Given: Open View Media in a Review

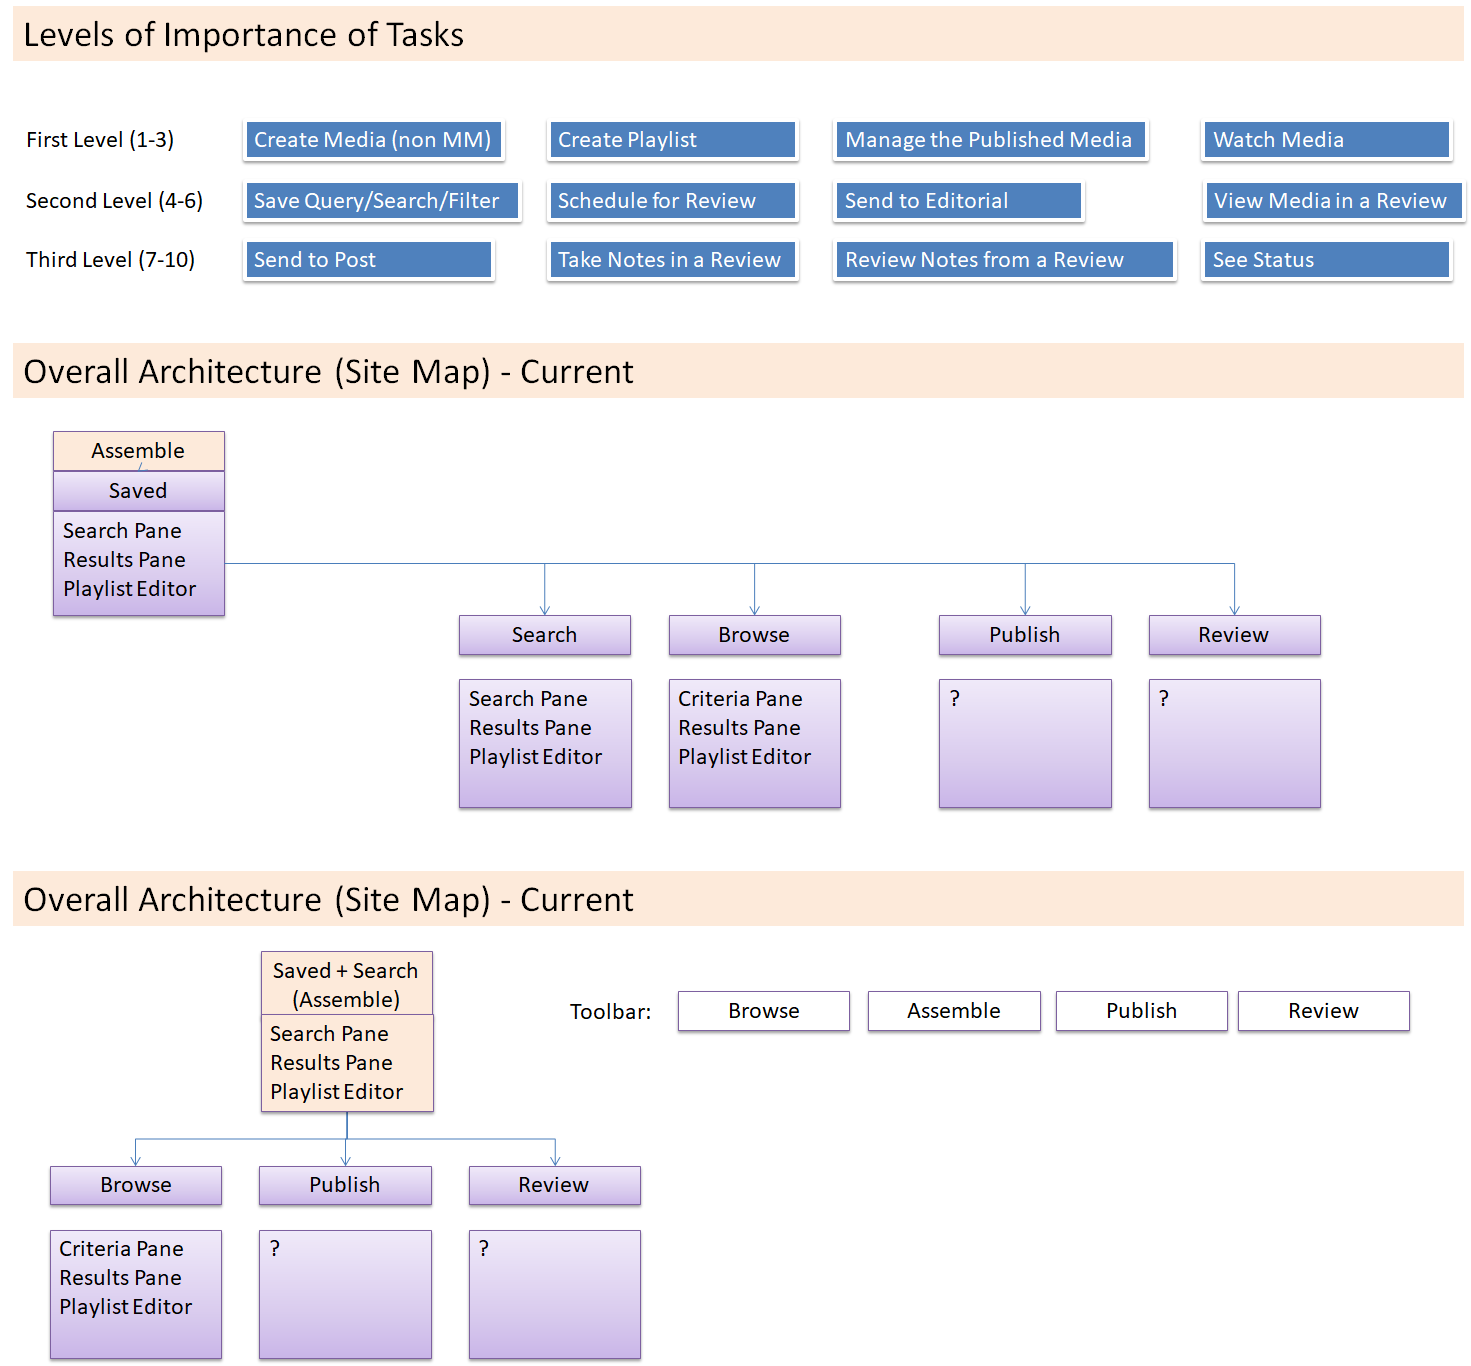Looking at the screenshot, I should tap(1332, 201).
